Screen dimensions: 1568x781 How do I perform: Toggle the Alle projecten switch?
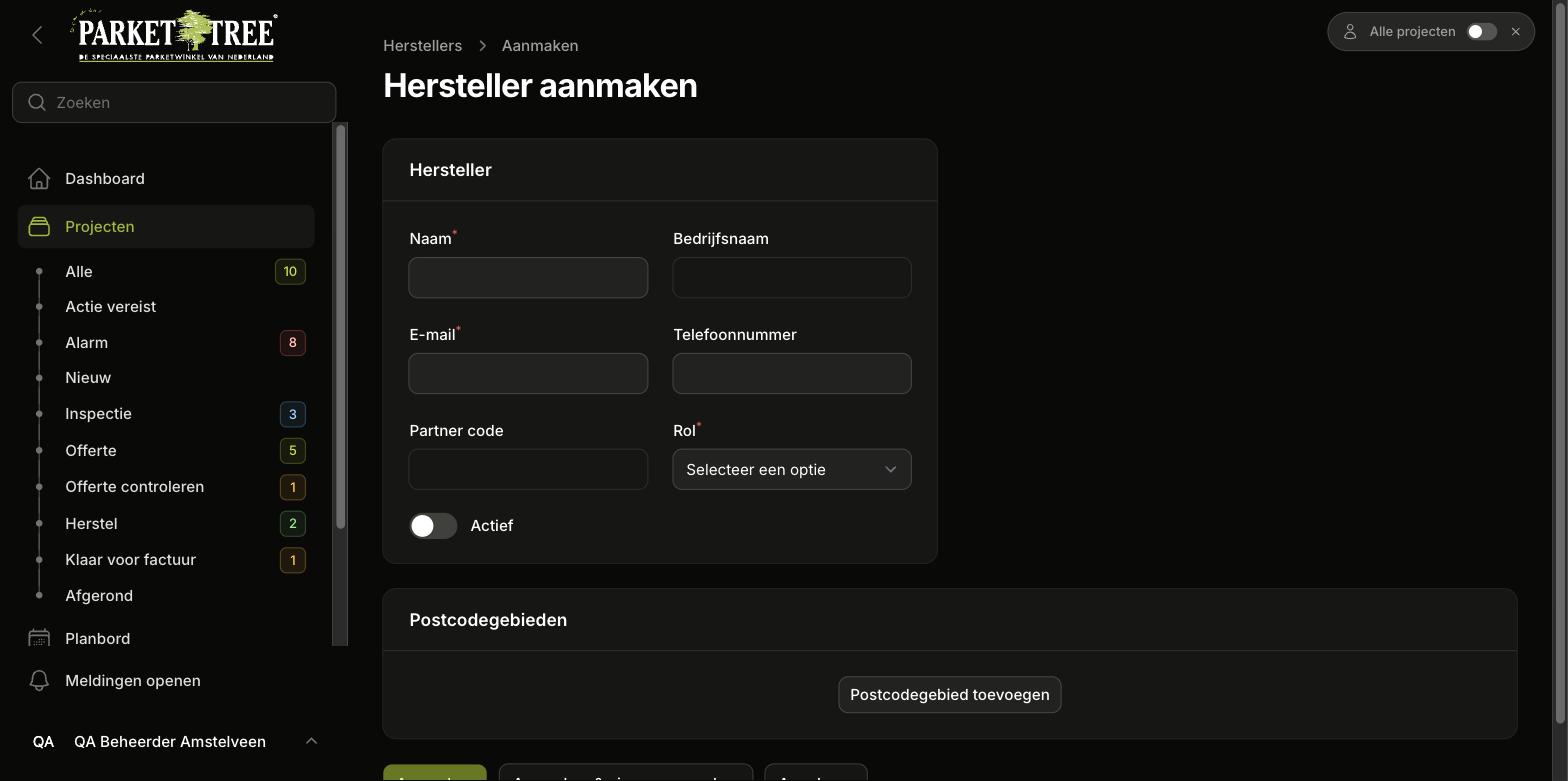coord(1481,31)
